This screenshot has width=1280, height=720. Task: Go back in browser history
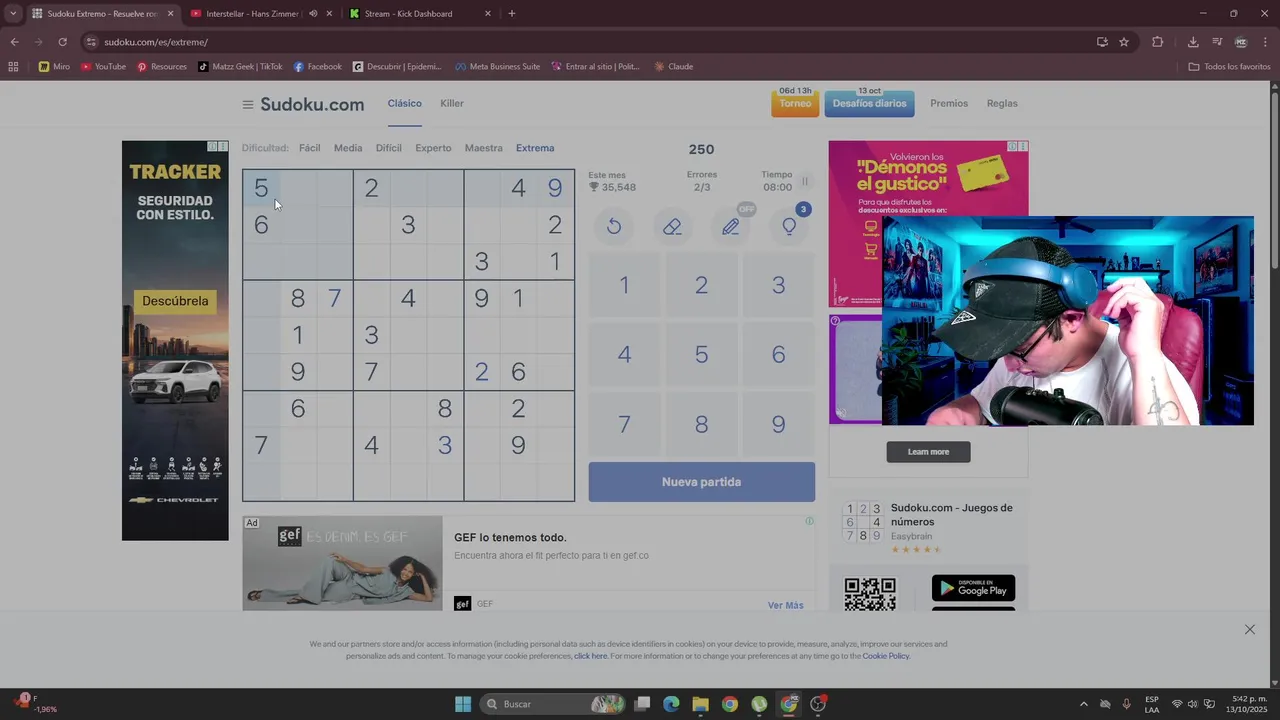pyautogui.click(x=14, y=42)
